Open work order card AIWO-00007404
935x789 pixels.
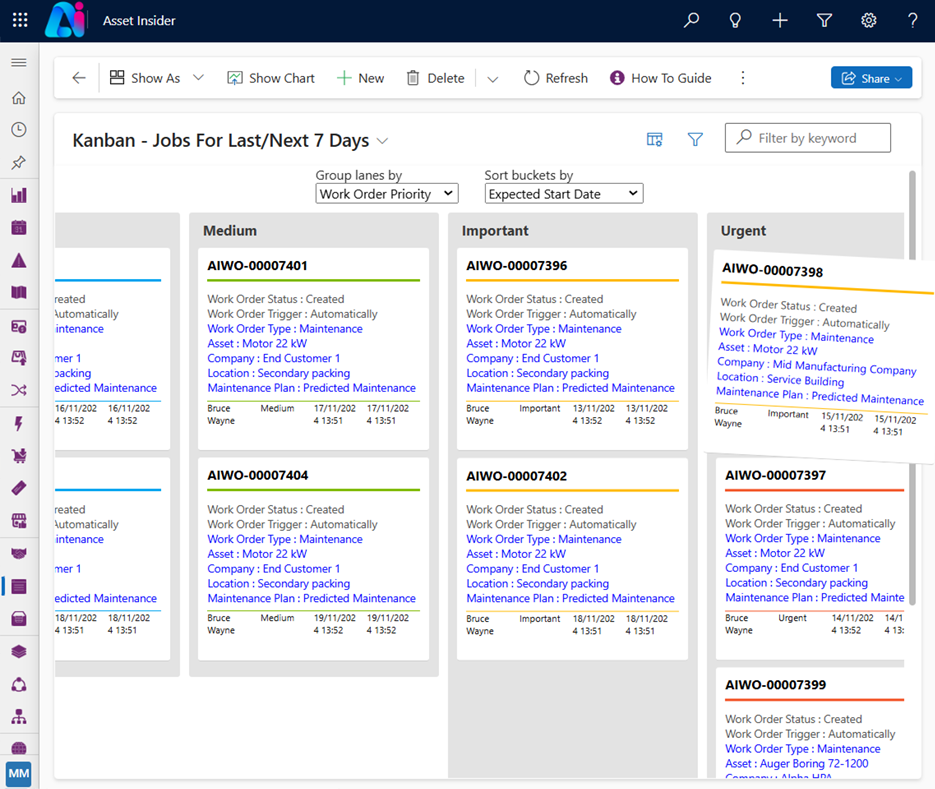click(x=314, y=559)
